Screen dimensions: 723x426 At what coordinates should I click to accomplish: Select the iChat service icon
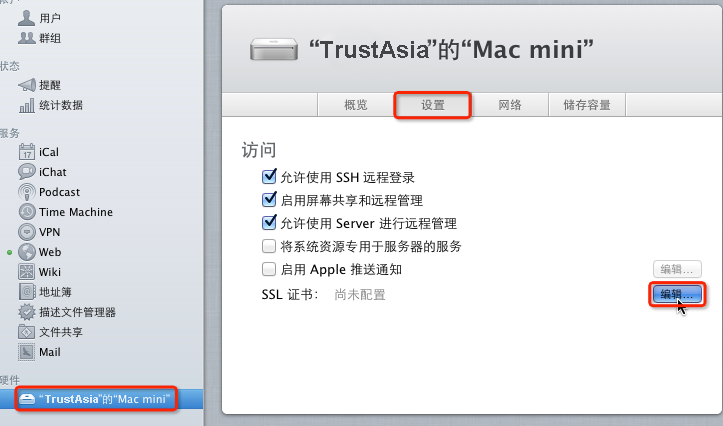coord(27,172)
